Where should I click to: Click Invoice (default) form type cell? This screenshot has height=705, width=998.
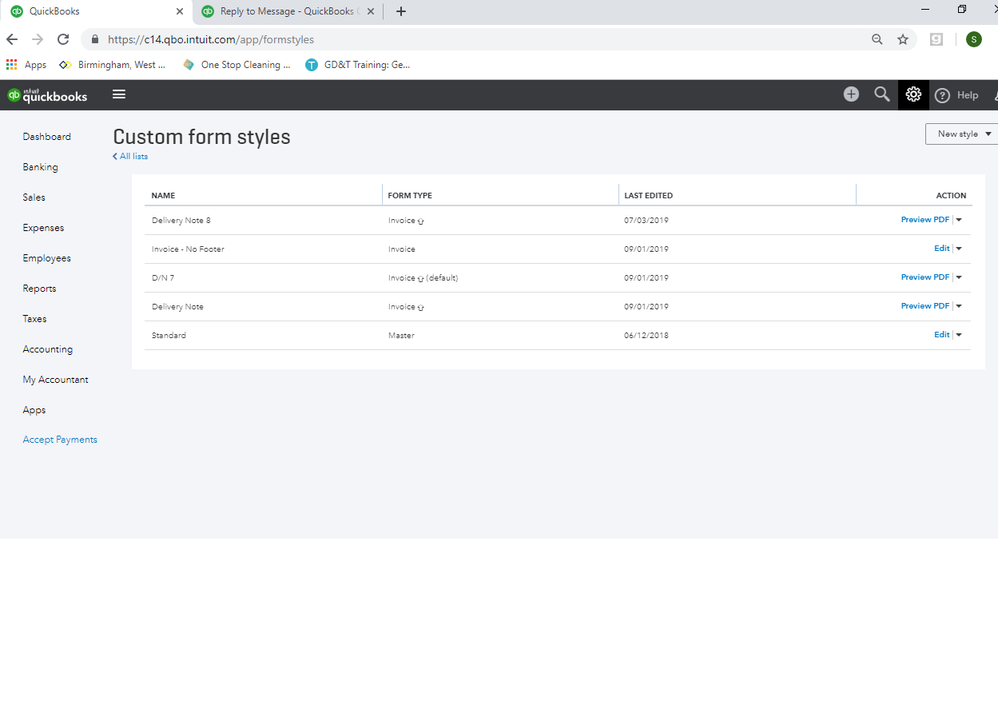coord(423,277)
